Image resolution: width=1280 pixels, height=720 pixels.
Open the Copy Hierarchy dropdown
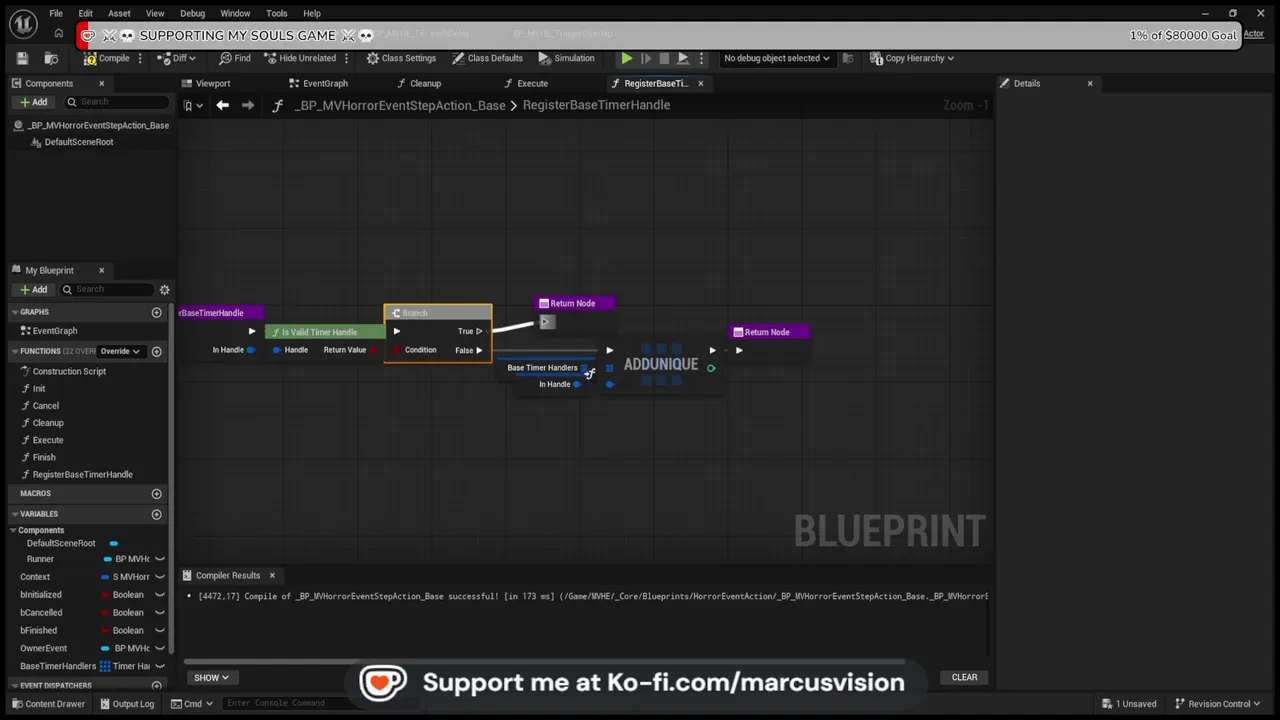[x=911, y=58]
